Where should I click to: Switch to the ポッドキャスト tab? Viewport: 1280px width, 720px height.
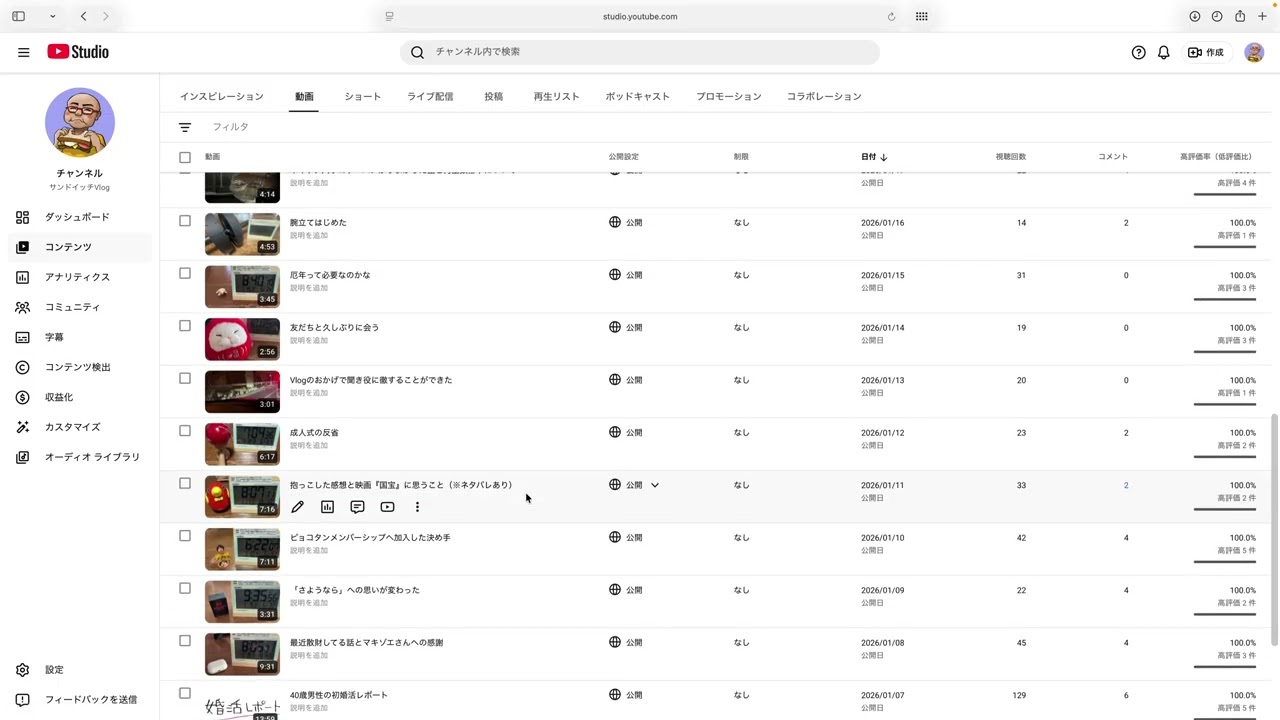(637, 97)
